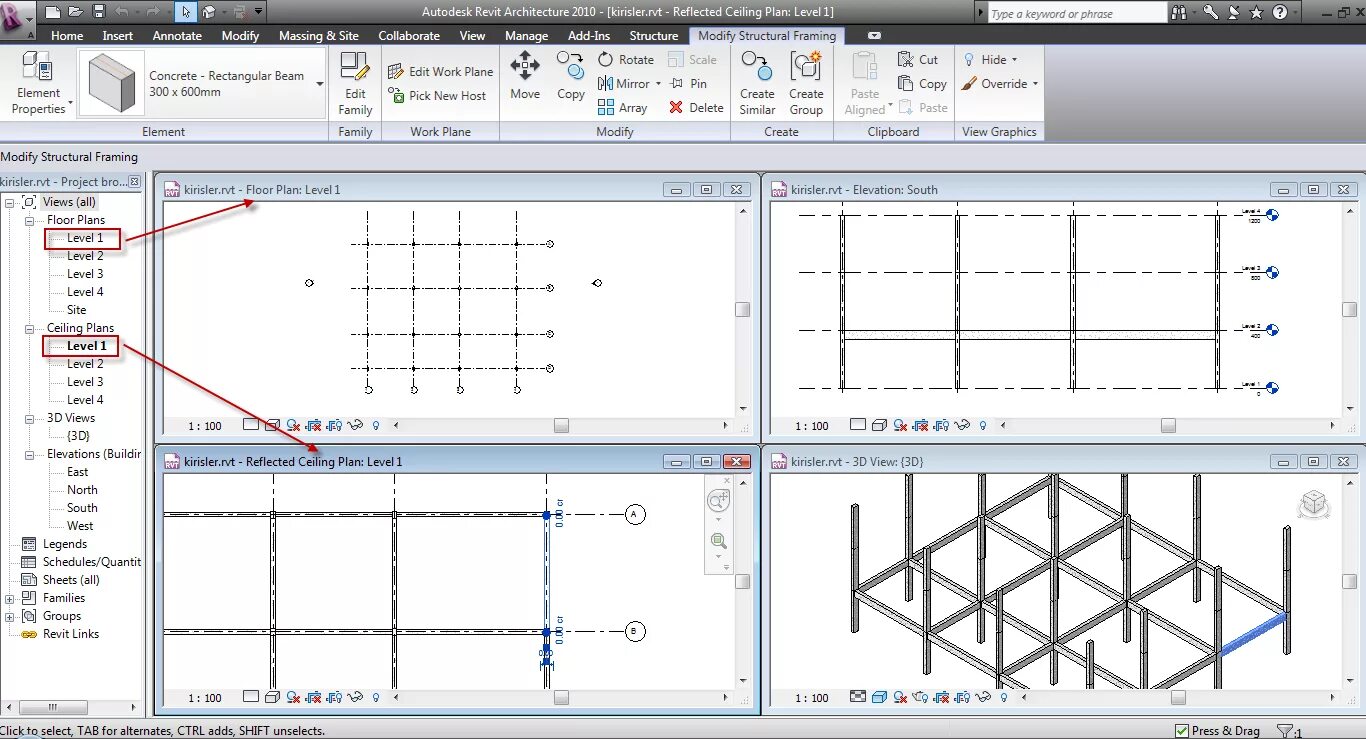Image resolution: width=1366 pixels, height=739 pixels.
Task: Collapse the 3D Views tree node
Action: pyautogui.click(x=29, y=418)
